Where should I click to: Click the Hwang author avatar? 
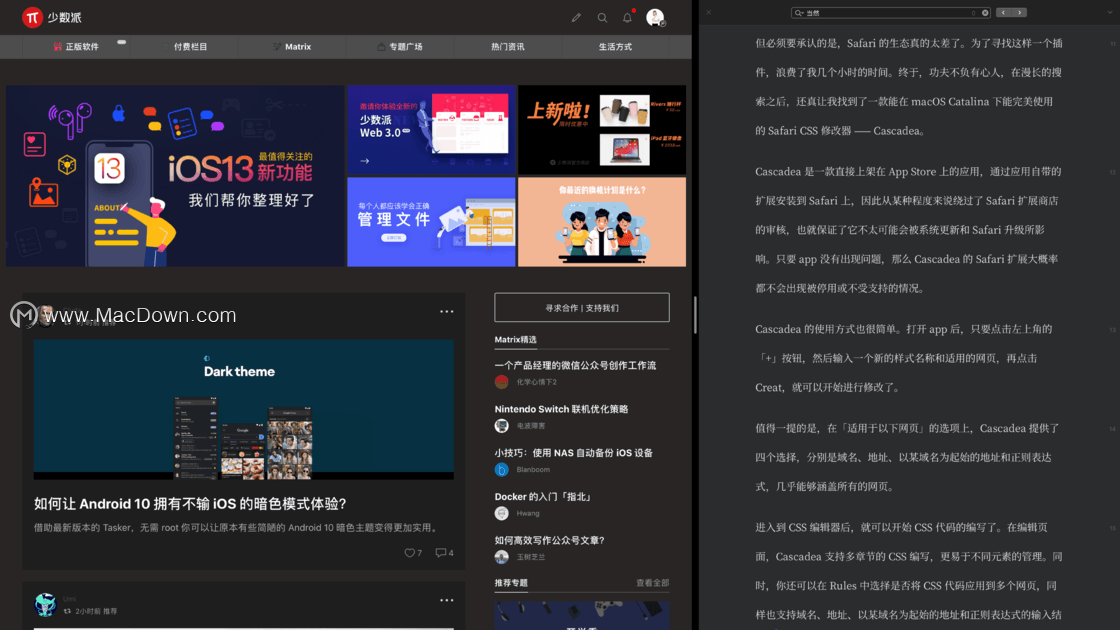[x=501, y=513]
